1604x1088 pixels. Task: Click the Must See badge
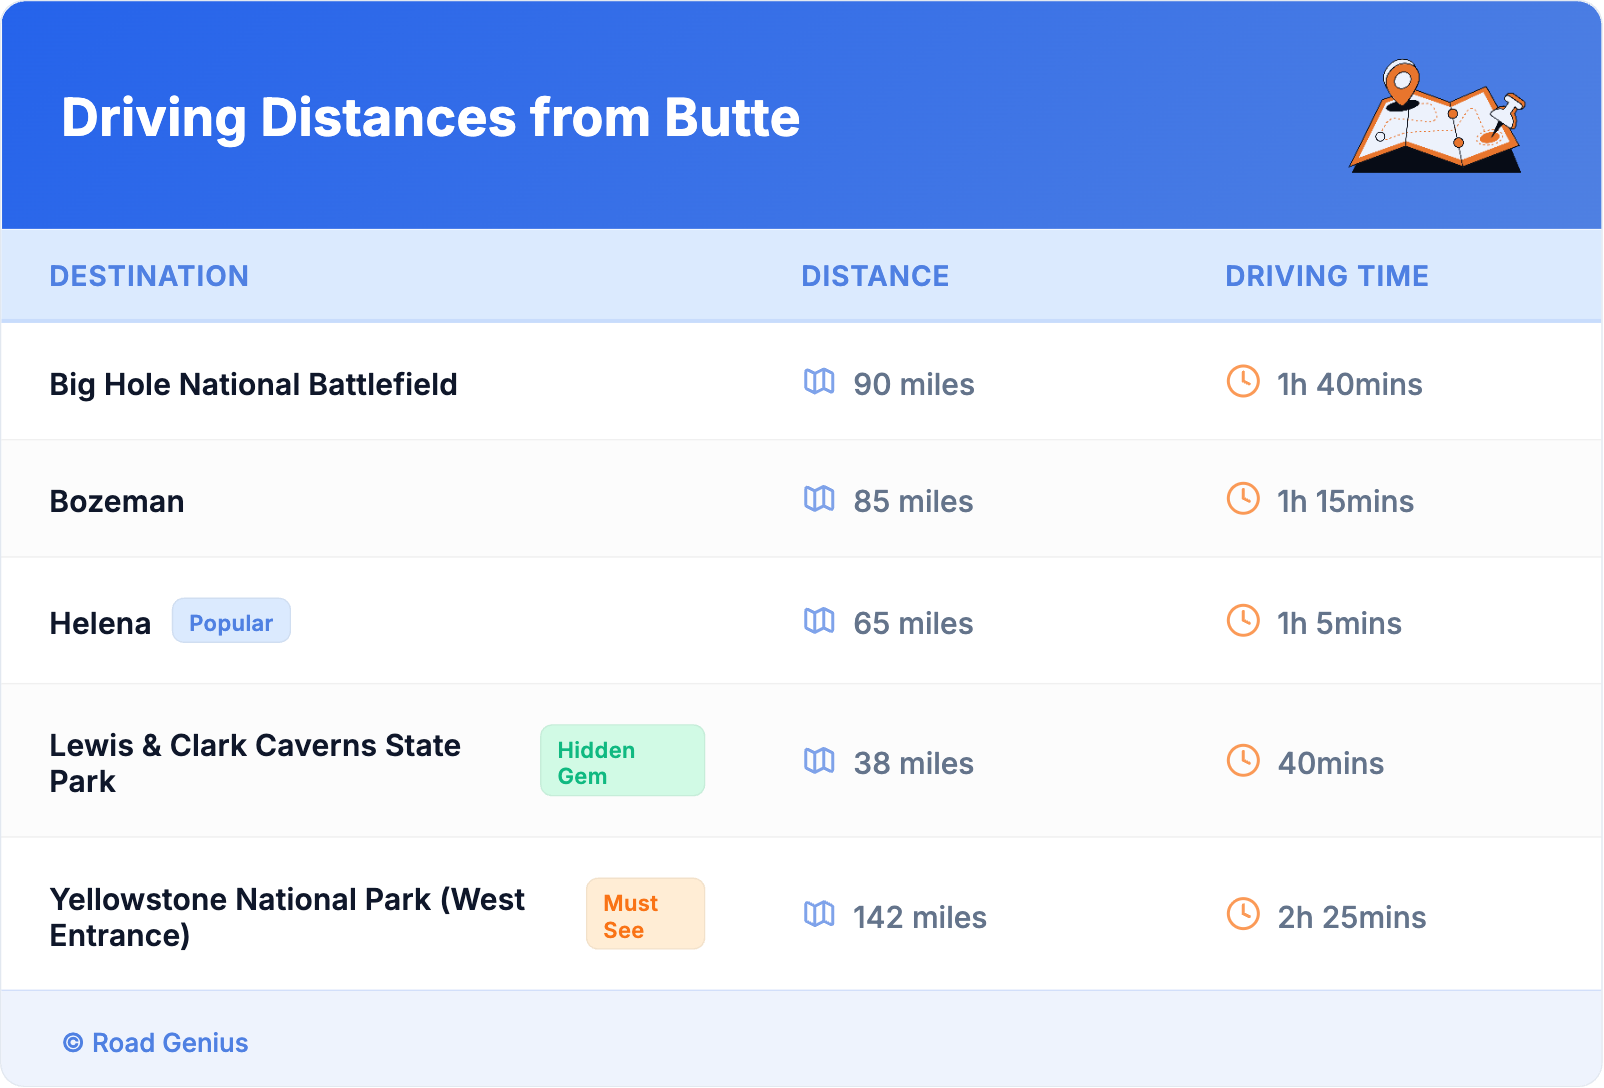tap(645, 915)
